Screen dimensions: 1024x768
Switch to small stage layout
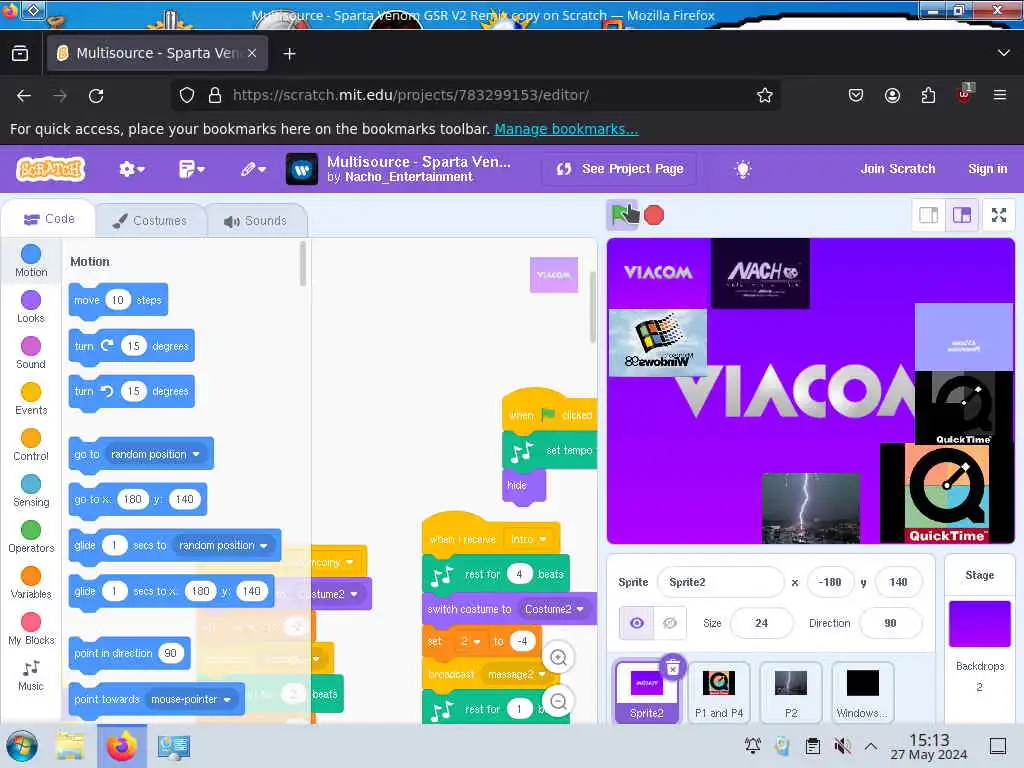pyautogui.click(x=929, y=215)
